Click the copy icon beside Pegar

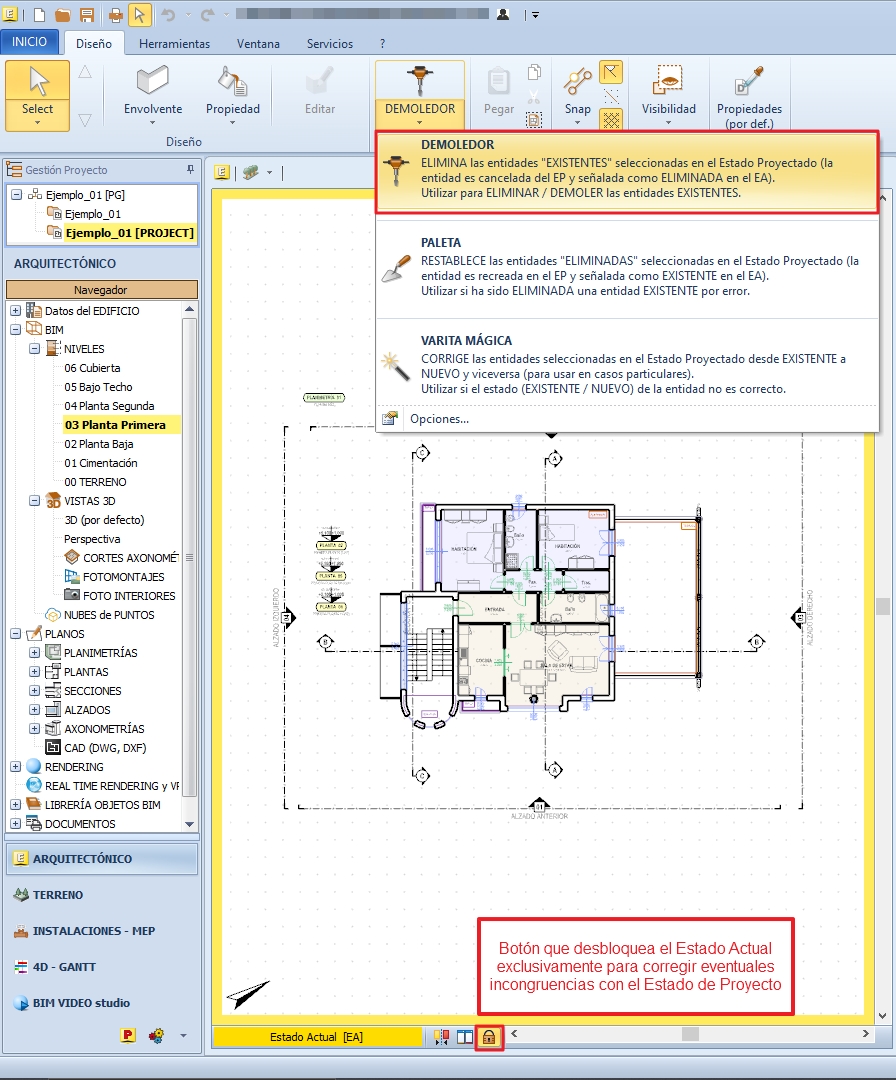534,72
